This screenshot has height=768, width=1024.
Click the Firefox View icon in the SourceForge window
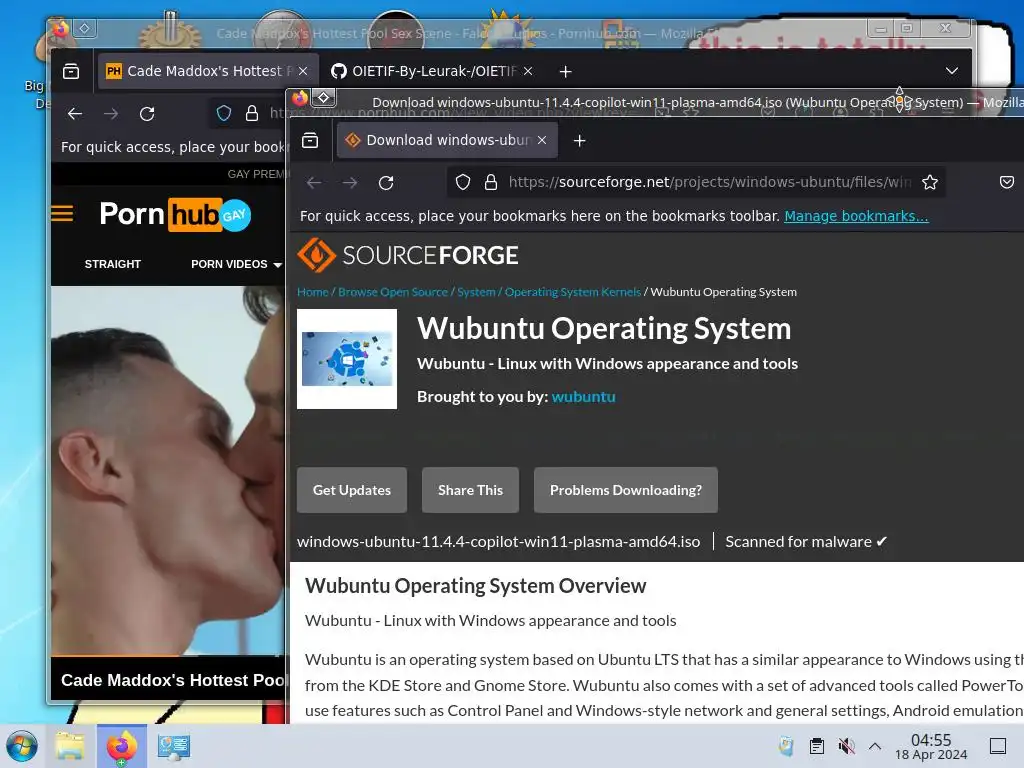coord(310,140)
